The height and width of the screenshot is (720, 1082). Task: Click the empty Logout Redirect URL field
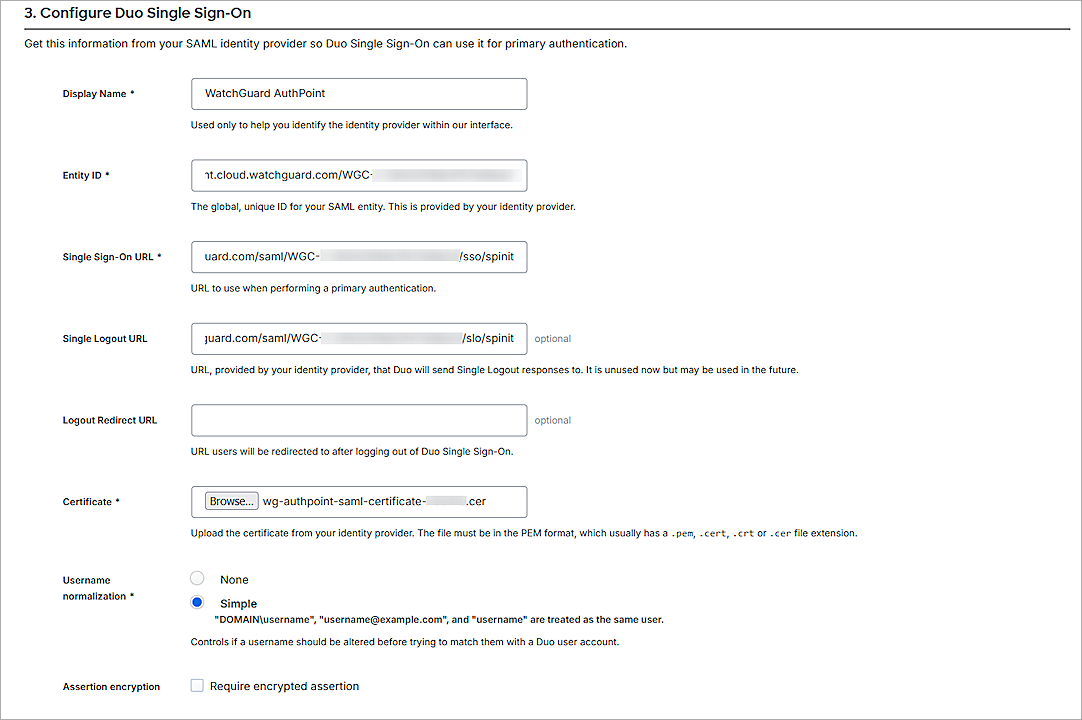coord(358,420)
